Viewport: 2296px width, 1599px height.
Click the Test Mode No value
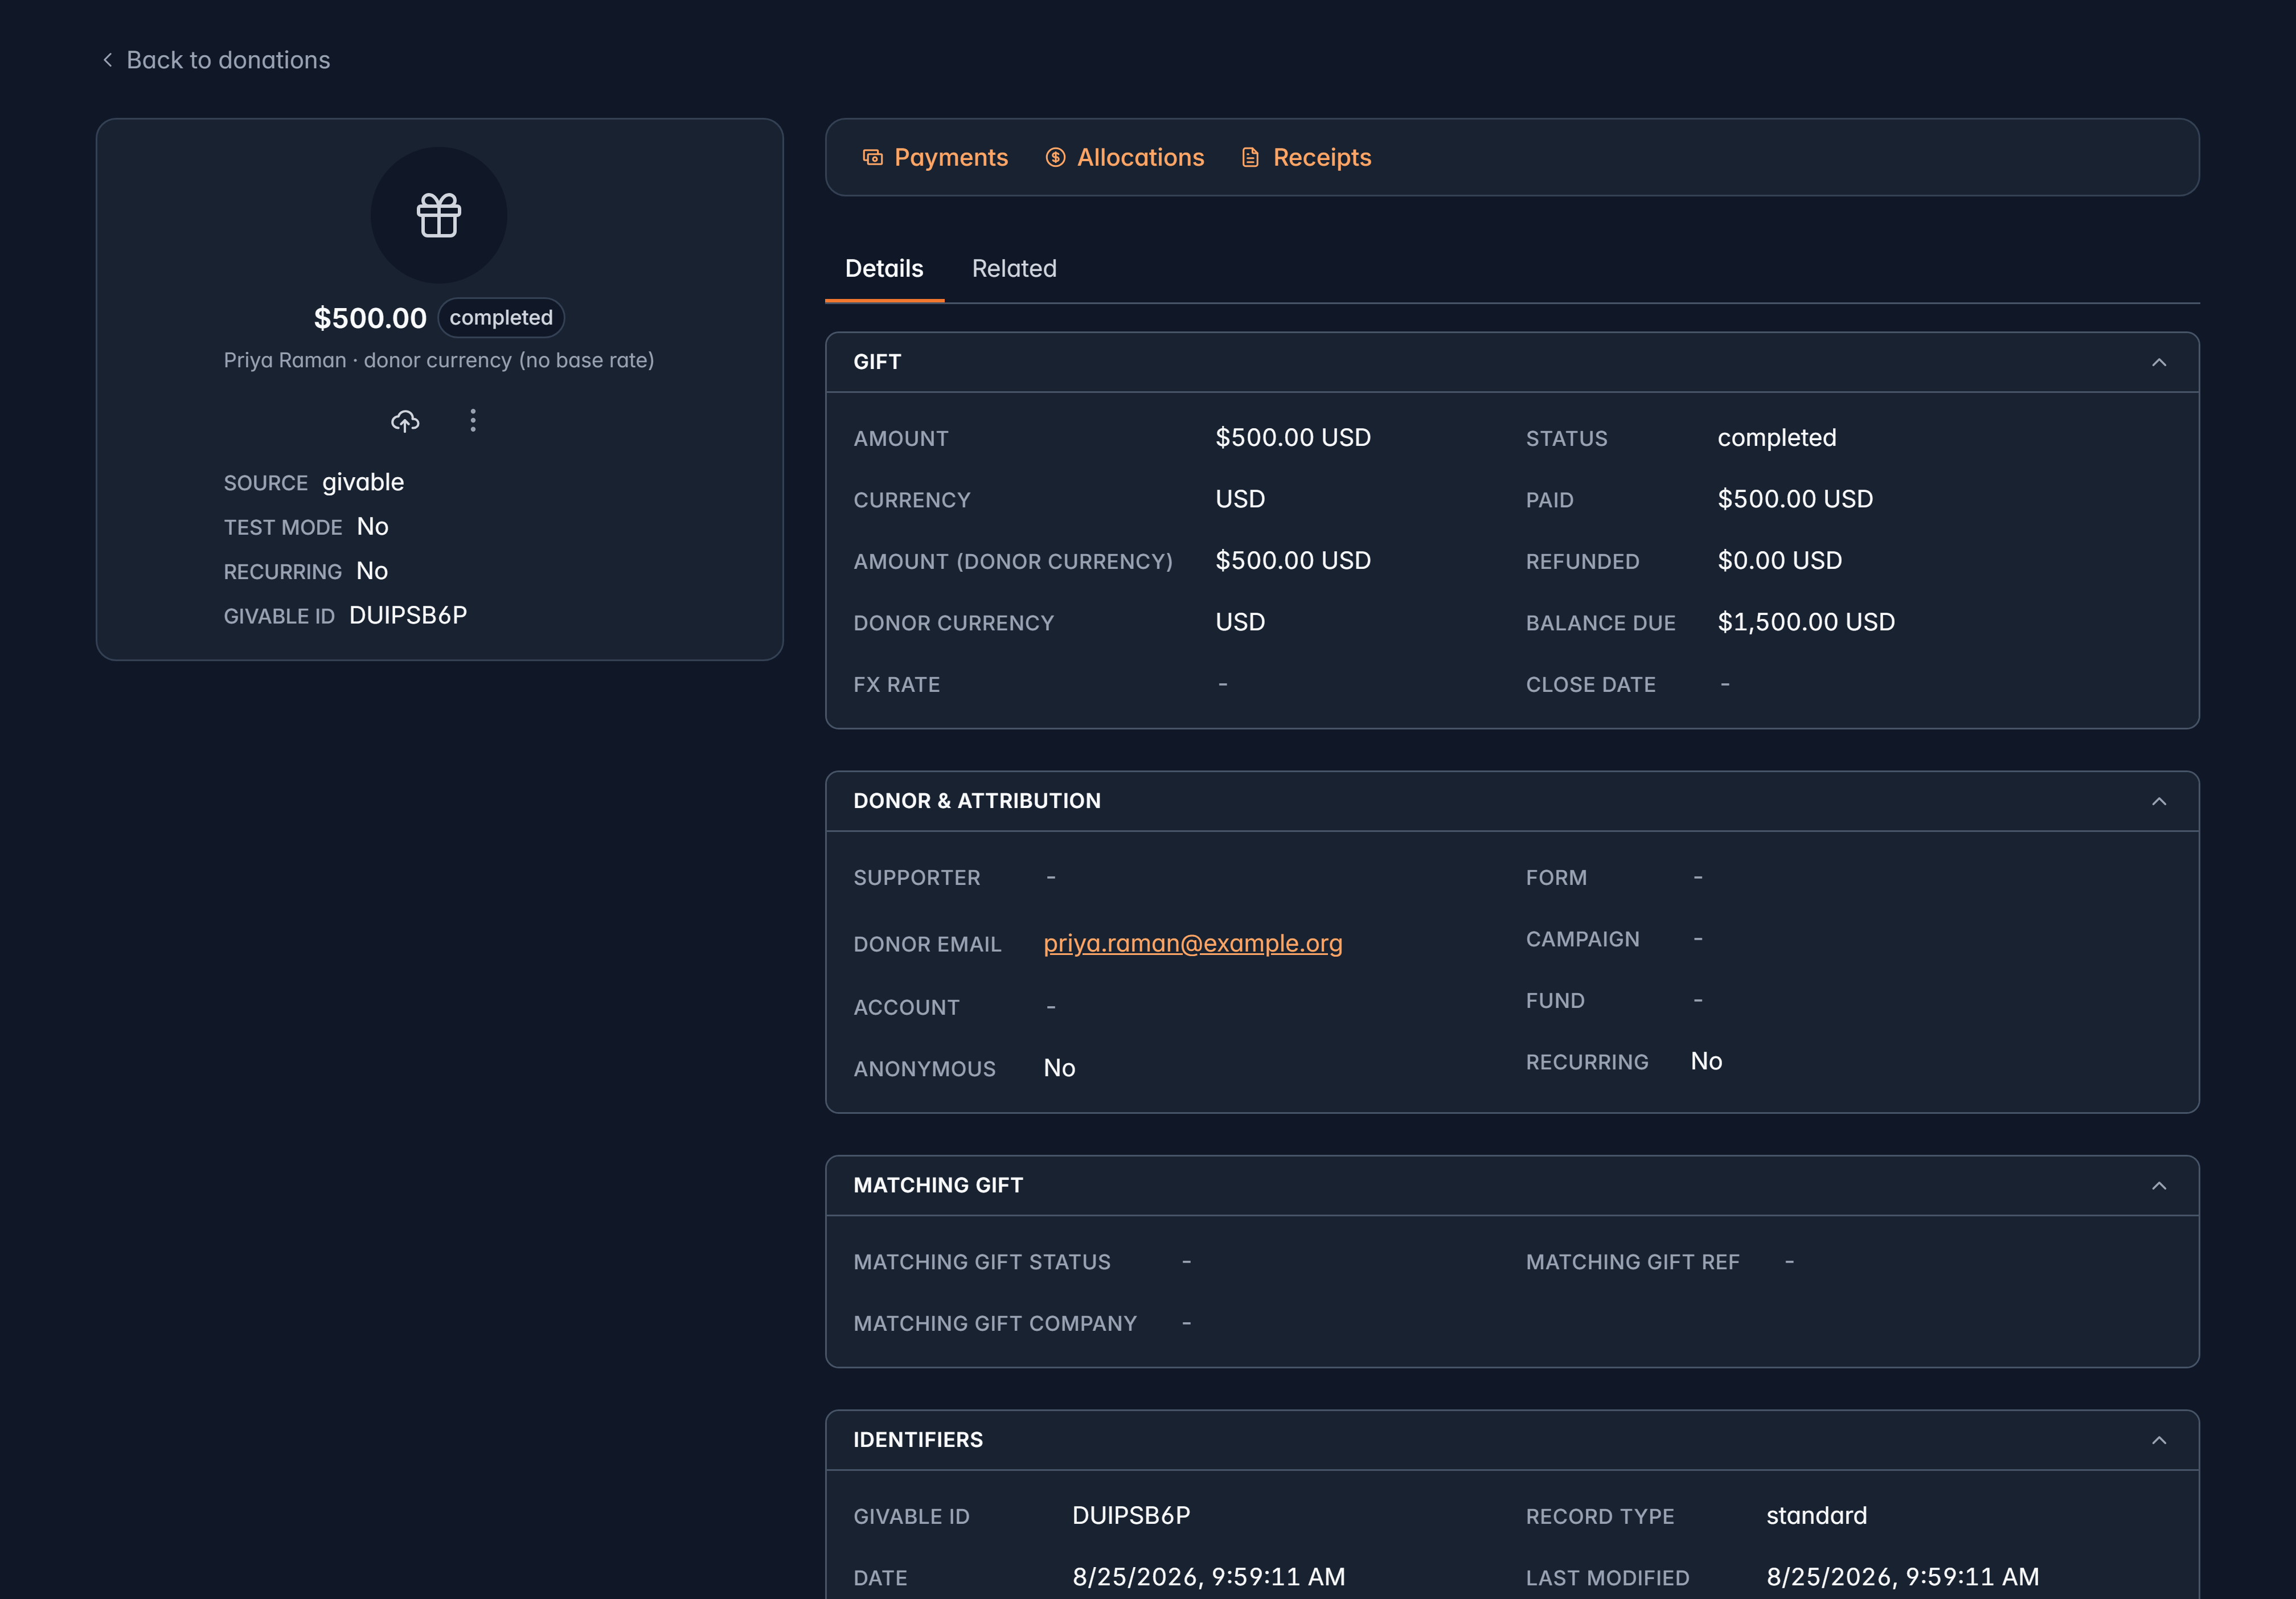click(x=373, y=527)
